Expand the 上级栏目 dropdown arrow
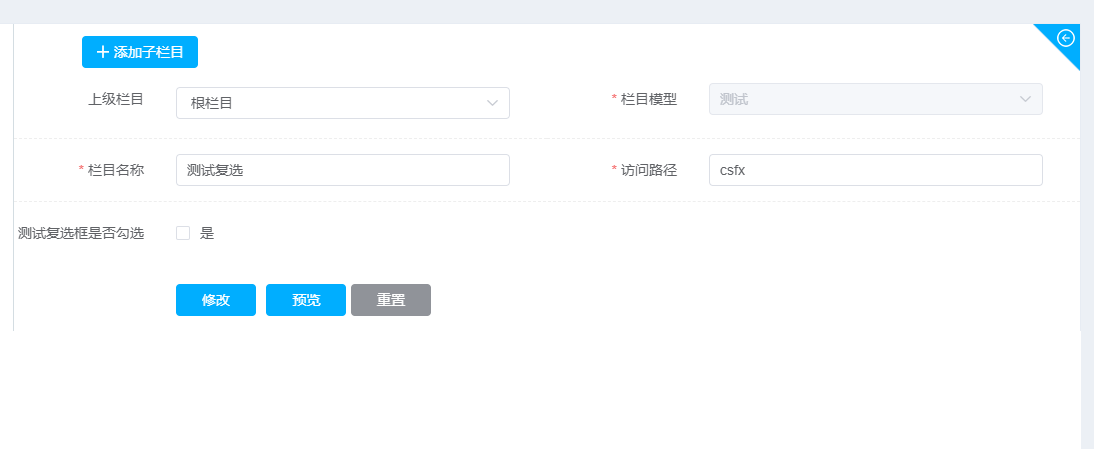This screenshot has width=1094, height=449. tap(492, 103)
